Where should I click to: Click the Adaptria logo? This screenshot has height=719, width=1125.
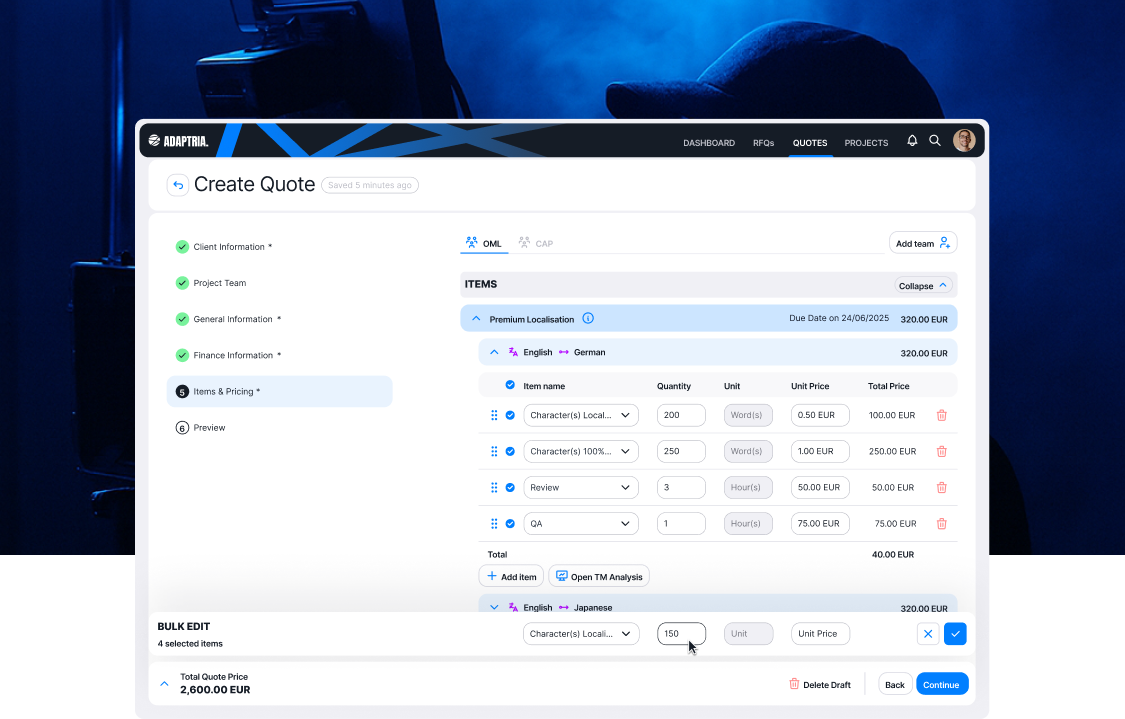178,141
